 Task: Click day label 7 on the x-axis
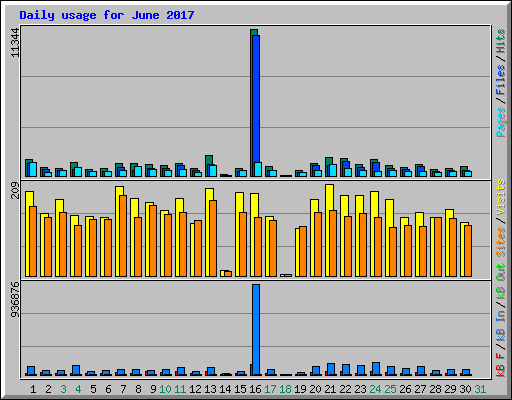coord(123,389)
